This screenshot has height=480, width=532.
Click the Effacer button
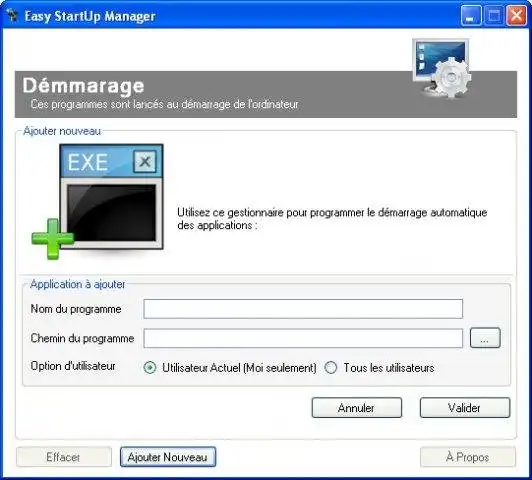click(x=63, y=457)
